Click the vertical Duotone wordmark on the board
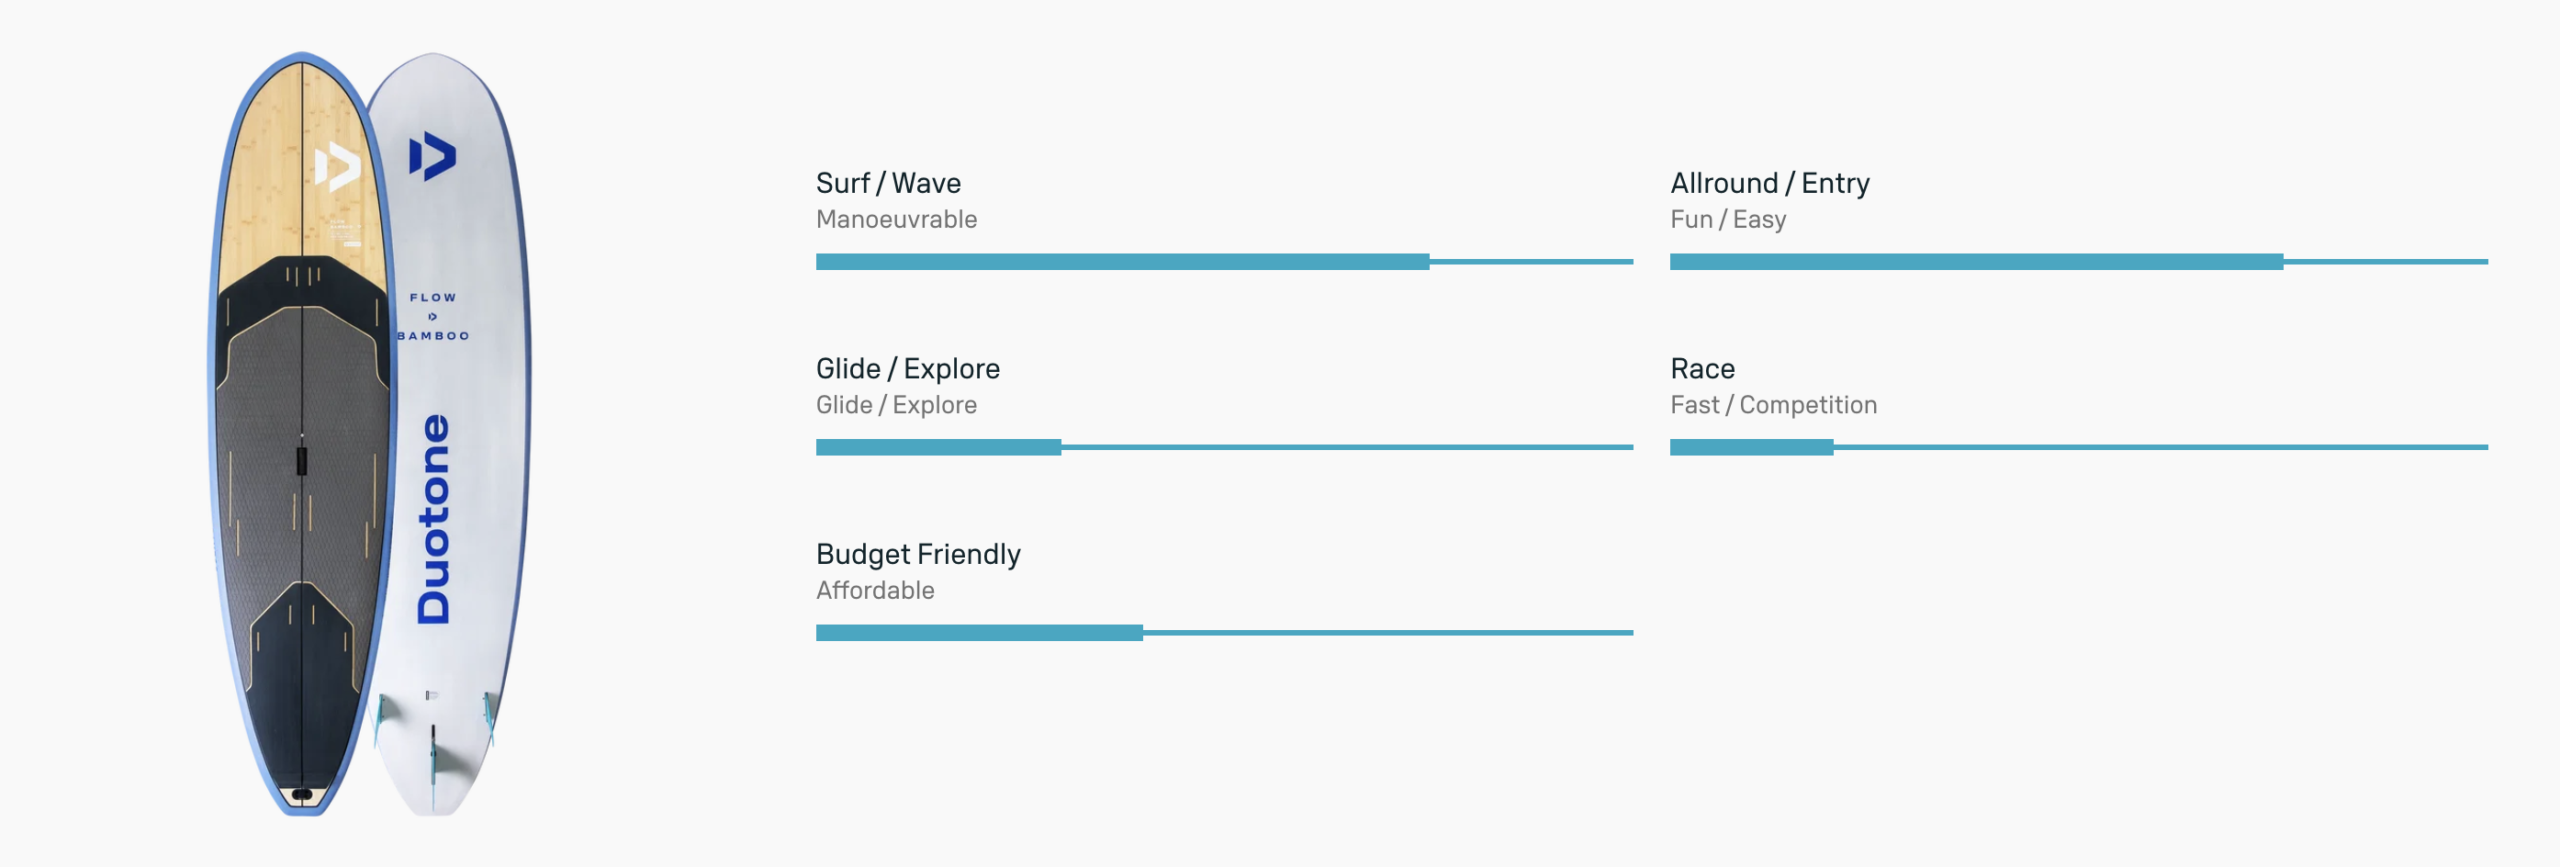This screenshot has width=2560, height=867. [x=434, y=519]
